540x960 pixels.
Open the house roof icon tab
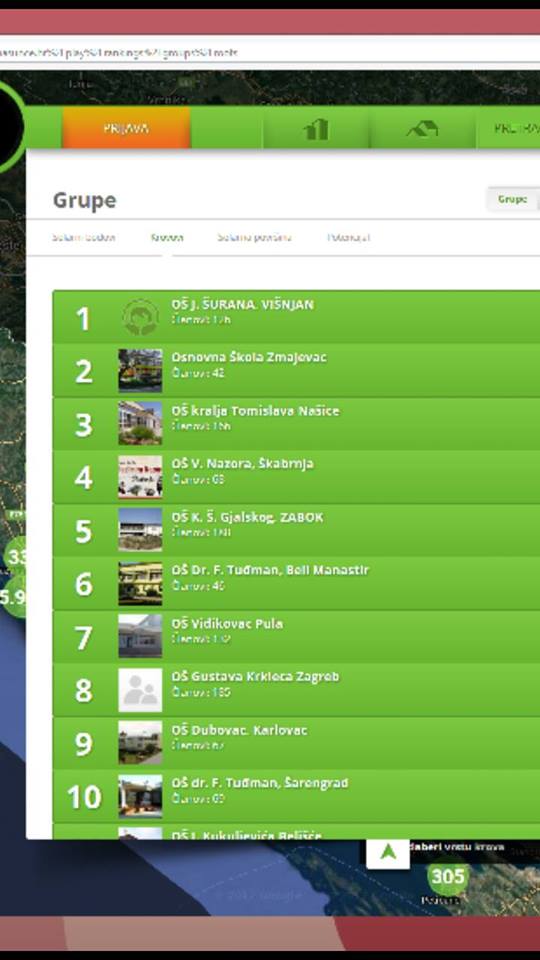[x=422, y=128]
